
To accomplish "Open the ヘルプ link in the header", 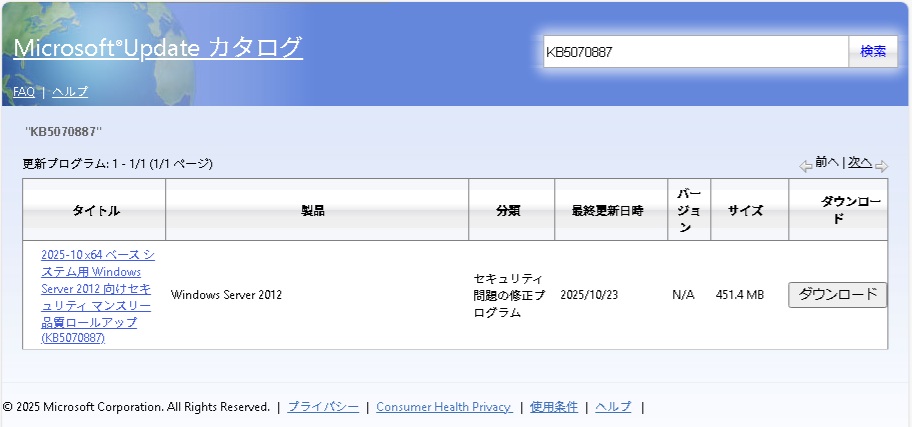I will (70, 91).
